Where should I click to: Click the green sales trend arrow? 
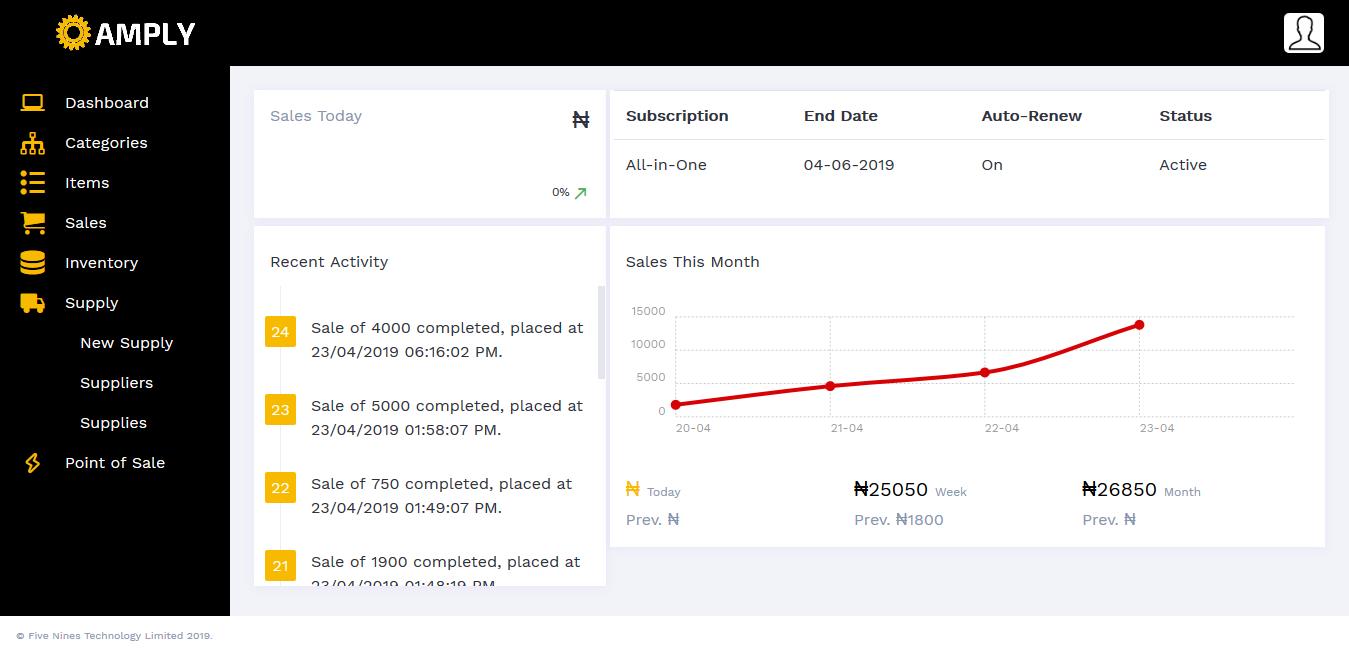point(580,193)
